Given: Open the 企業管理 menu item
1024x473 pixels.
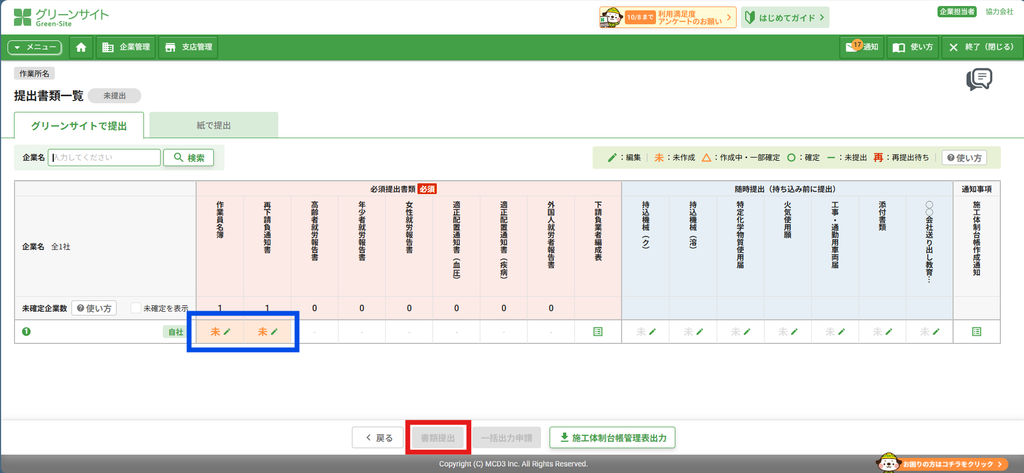Looking at the screenshot, I should click(x=126, y=47).
